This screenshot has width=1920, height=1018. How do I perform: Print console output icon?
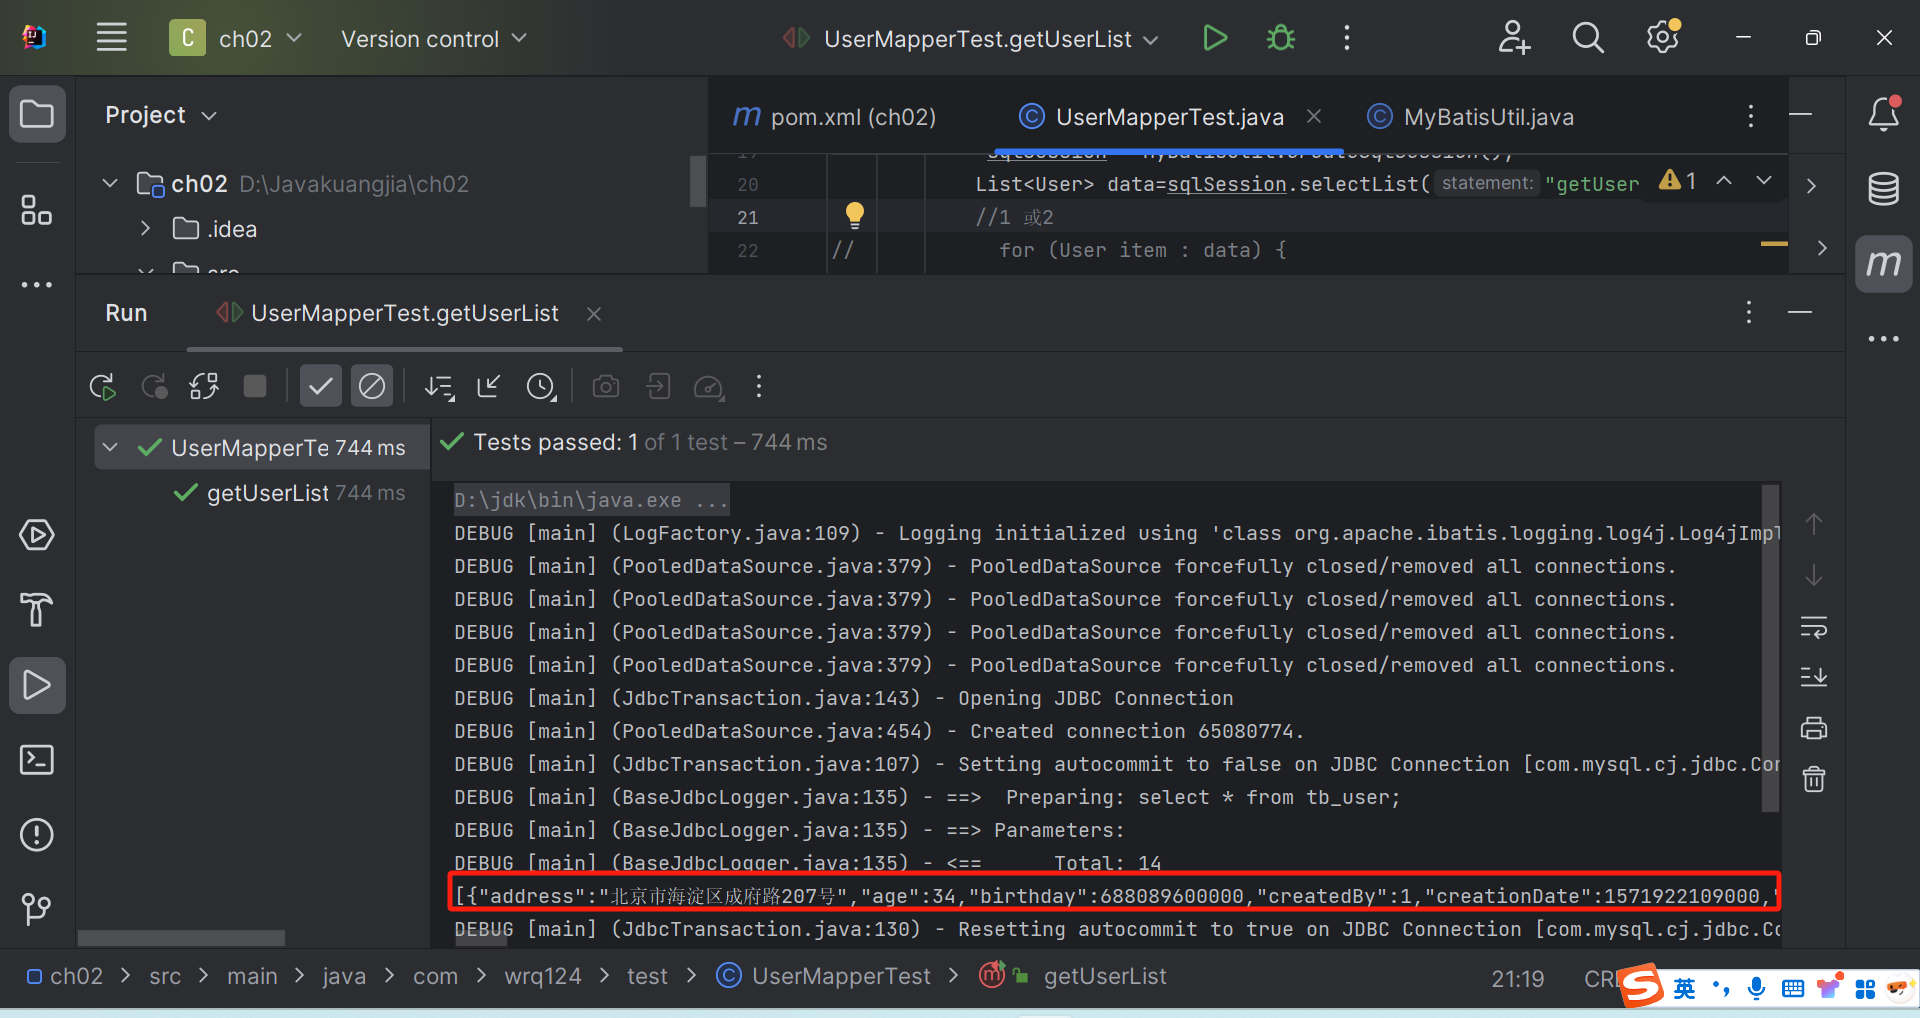click(1814, 728)
